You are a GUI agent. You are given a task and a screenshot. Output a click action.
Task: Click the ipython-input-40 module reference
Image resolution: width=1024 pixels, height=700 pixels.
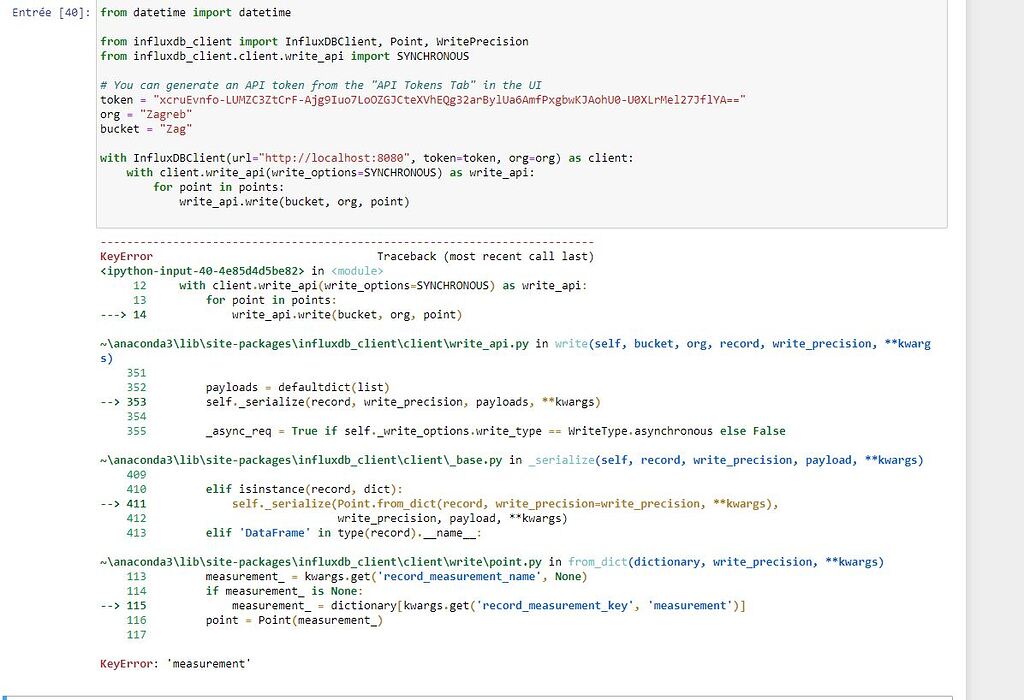tap(202, 271)
